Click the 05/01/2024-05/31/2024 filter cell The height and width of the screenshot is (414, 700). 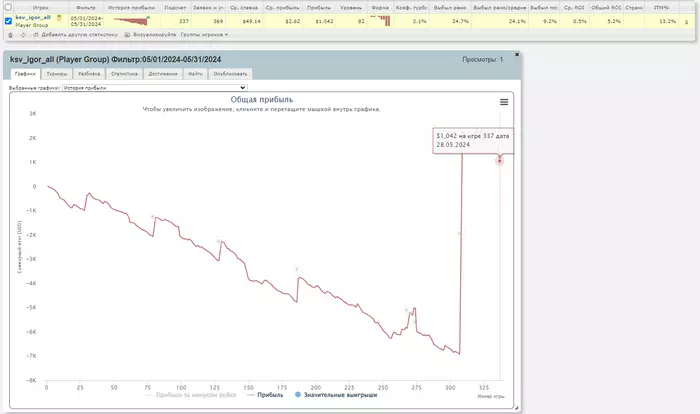pyautogui.click(x=87, y=21)
